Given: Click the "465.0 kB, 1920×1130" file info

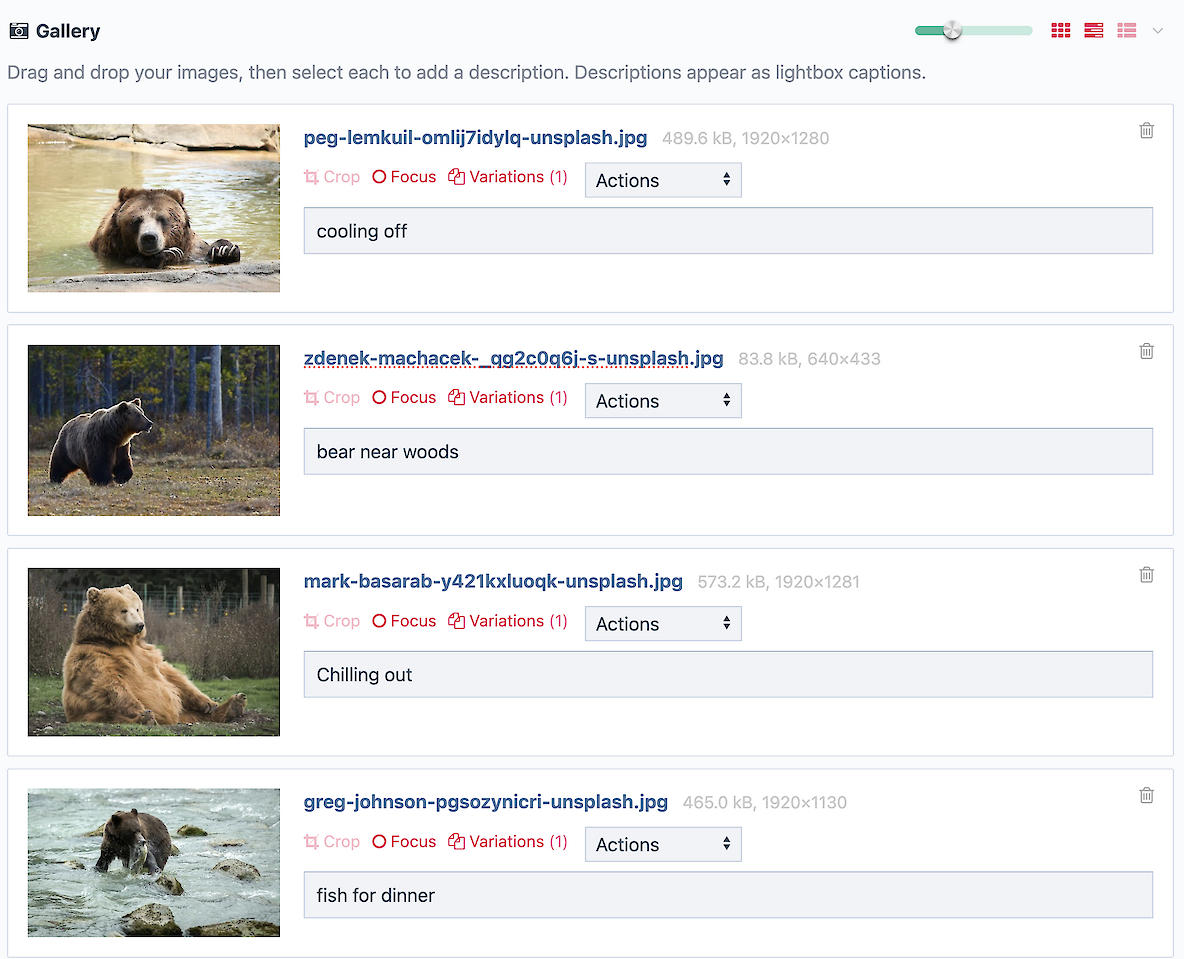Looking at the screenshot, I should point(765,803).
